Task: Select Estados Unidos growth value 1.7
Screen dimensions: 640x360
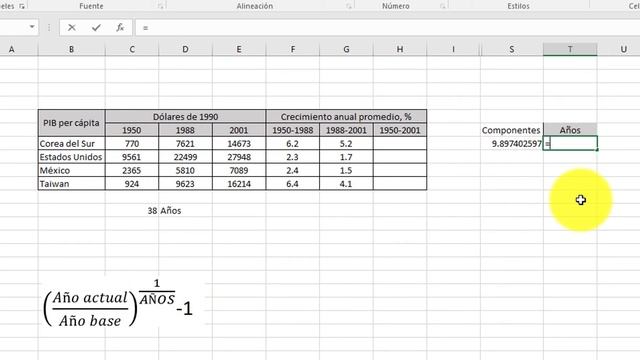Action: 346,157
